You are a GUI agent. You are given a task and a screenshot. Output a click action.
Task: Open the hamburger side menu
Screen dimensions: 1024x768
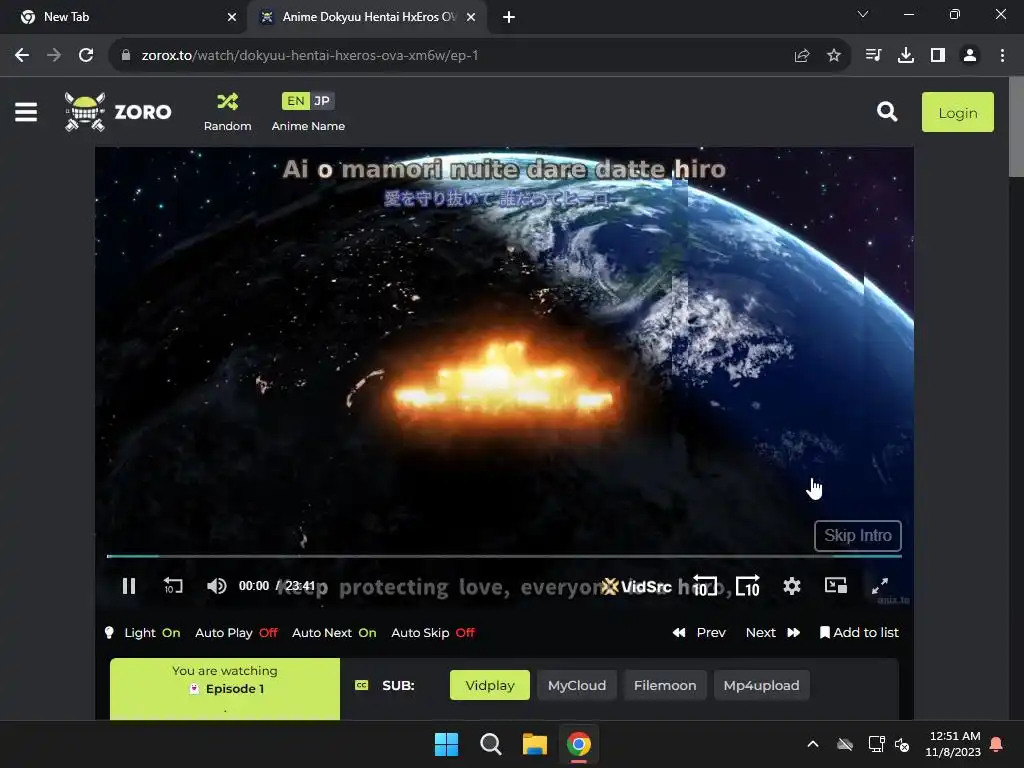[26, 112]
